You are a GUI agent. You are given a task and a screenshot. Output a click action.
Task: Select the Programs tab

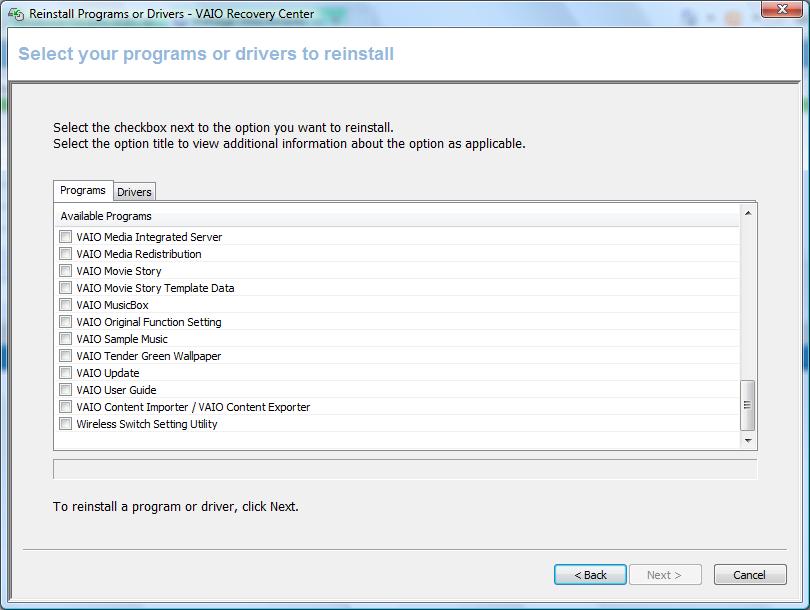[x=83, y=190]
